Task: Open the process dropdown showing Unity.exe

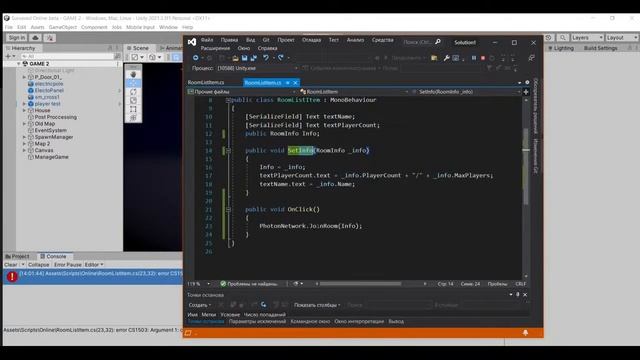Action: coord(258,68)
